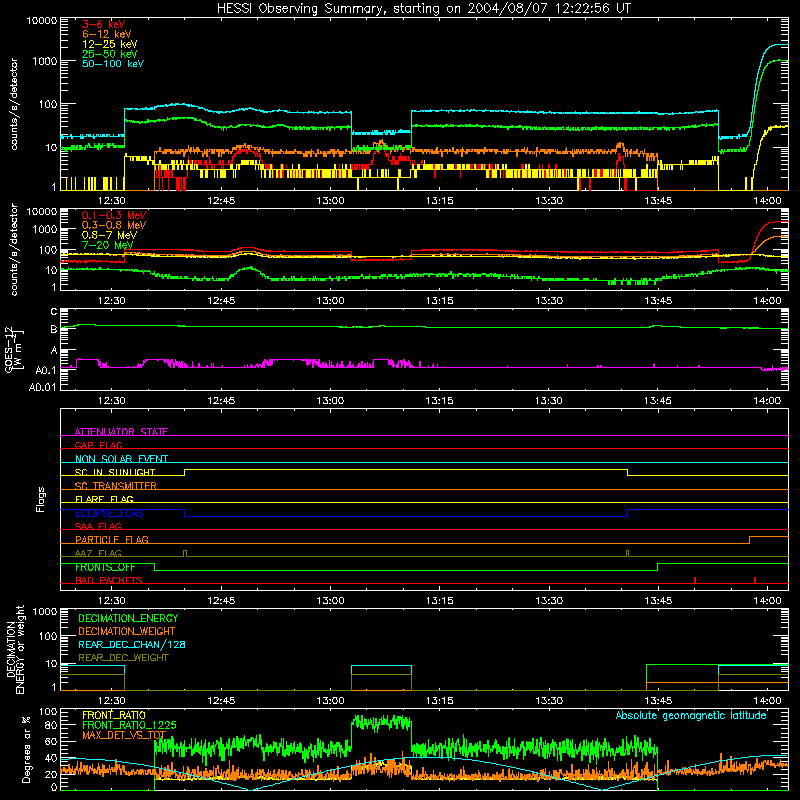800x800 pixels.
Task: Click the PARTICLE_FLAG step near 14:00
Action: [749, 540]
